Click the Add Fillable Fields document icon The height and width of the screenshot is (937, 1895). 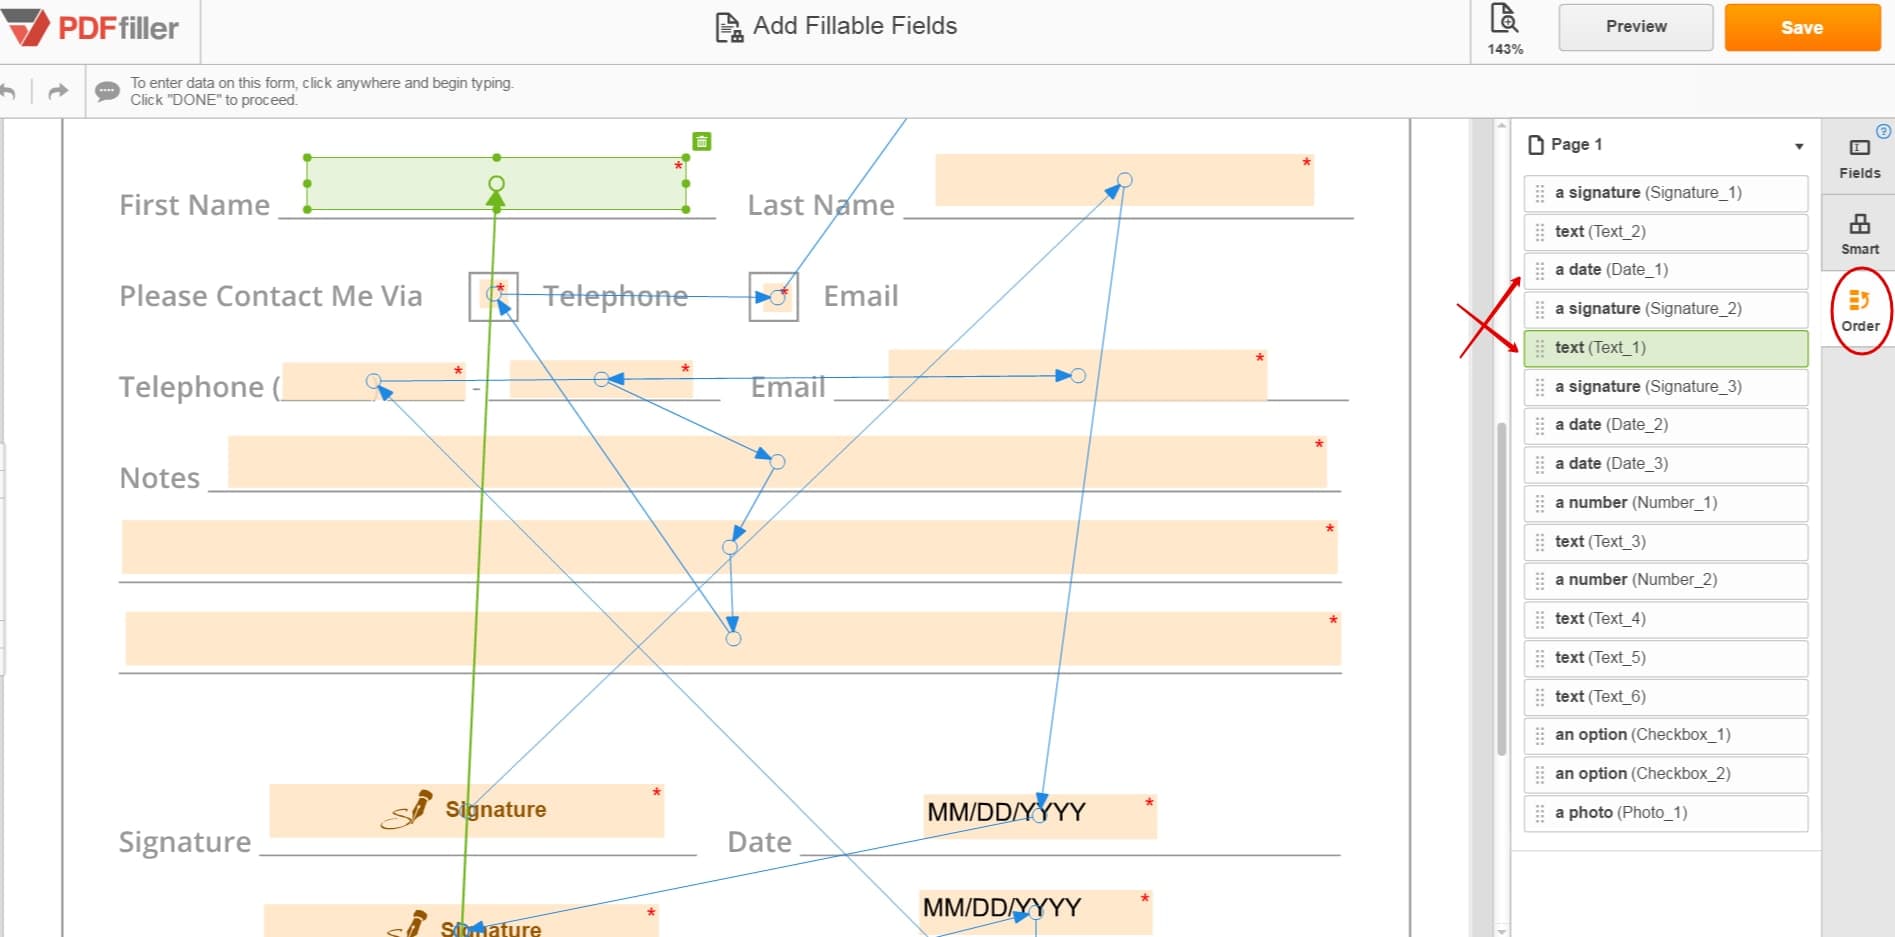tap(729, 27)
